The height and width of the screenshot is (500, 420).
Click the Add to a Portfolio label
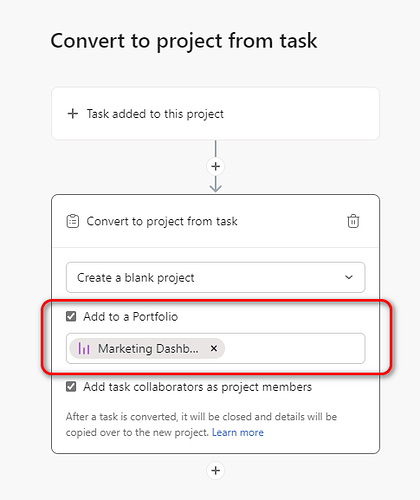[131, 317]
